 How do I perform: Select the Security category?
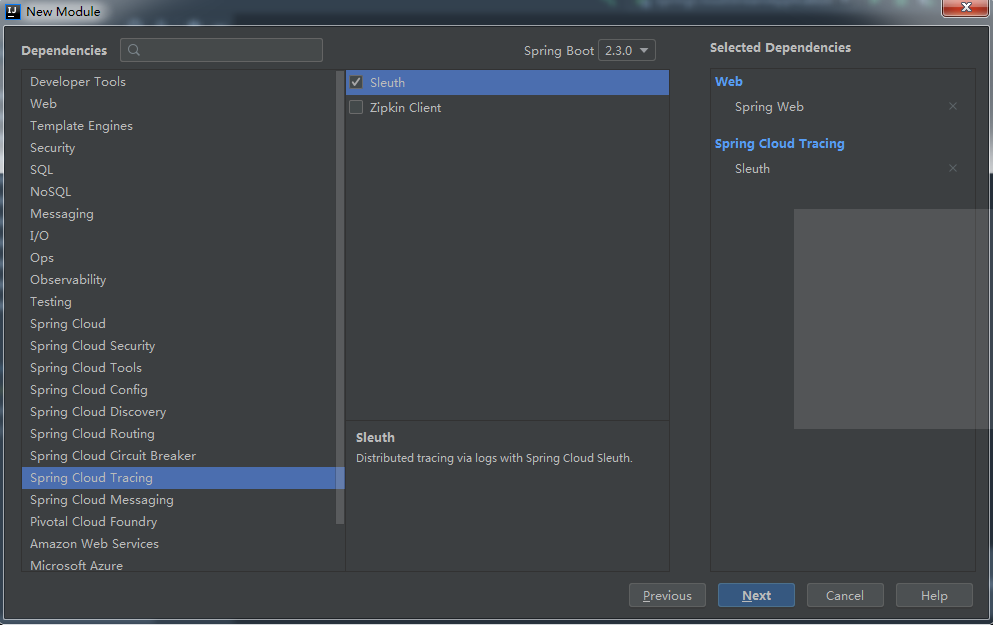[x=179, y=148]
